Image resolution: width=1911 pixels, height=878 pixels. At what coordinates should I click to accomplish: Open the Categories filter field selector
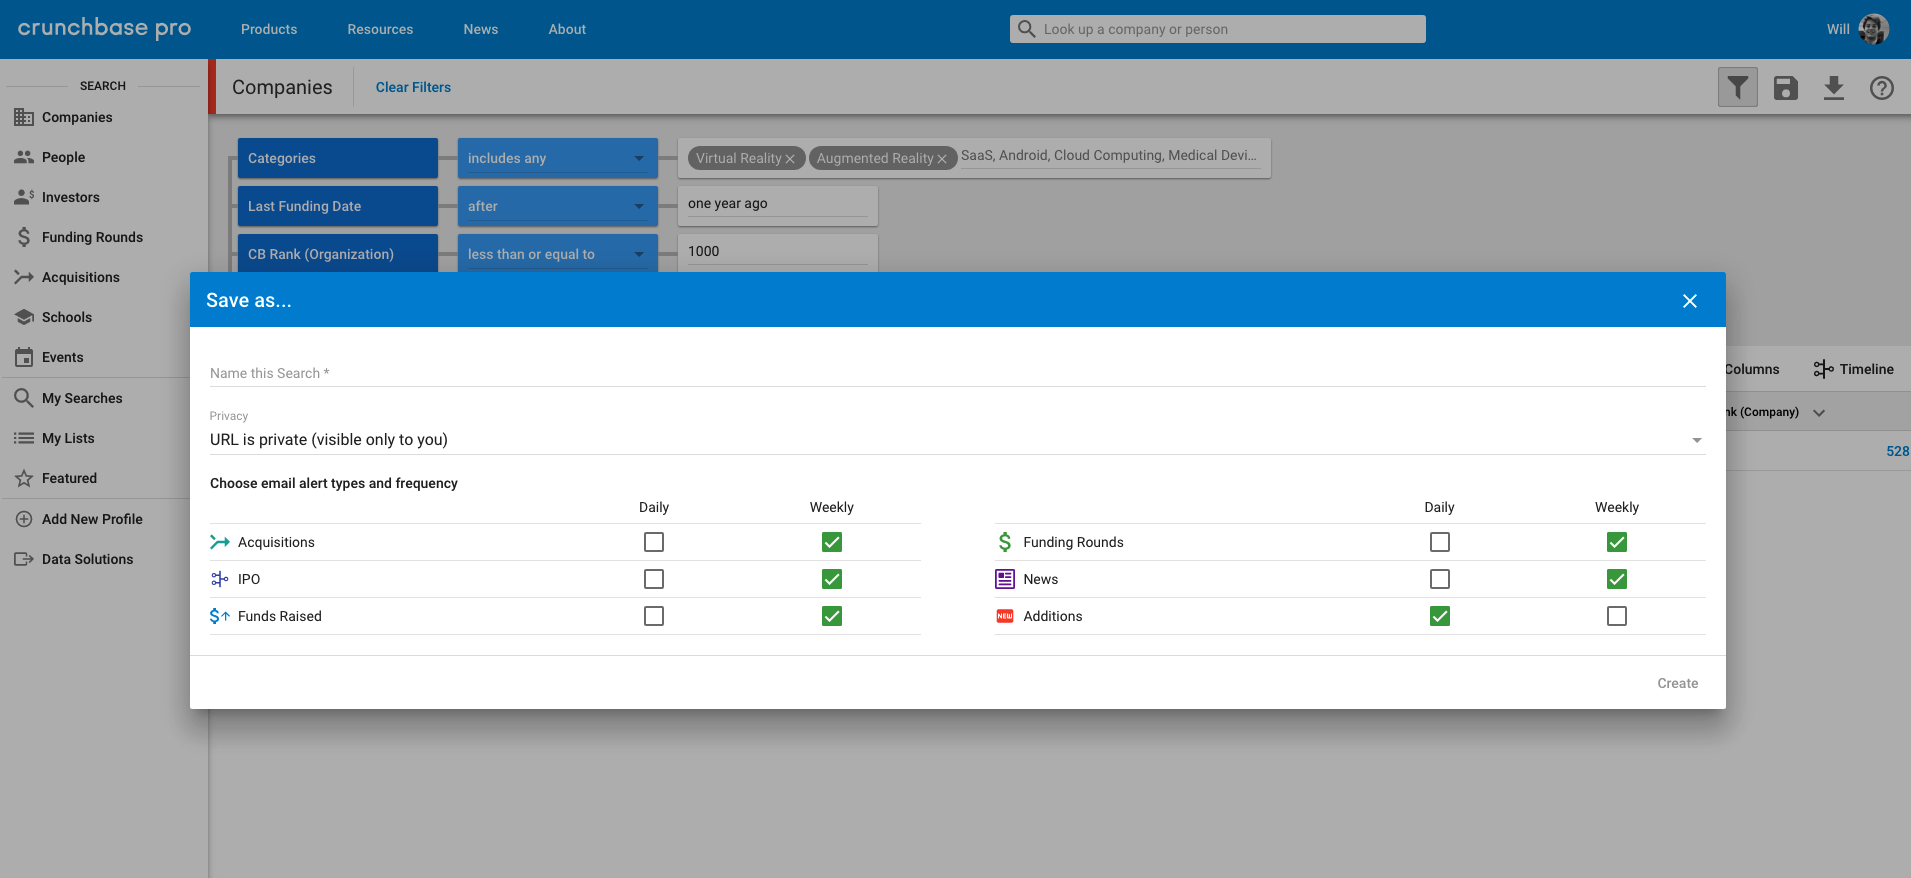pos(338,158)
